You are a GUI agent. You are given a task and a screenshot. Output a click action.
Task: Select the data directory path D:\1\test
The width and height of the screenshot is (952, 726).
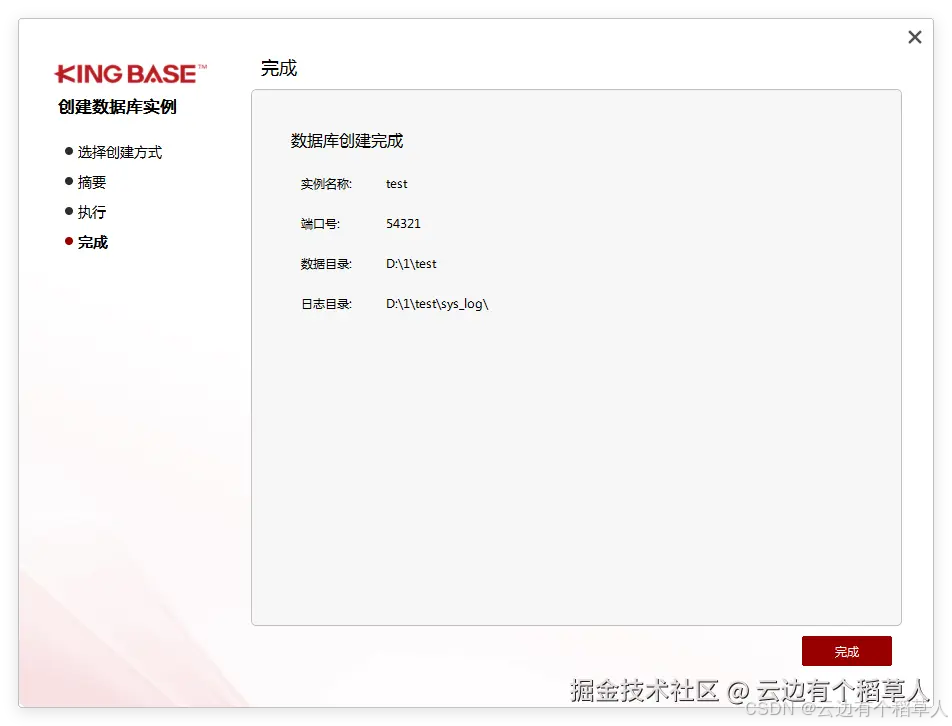coord(412,263)
